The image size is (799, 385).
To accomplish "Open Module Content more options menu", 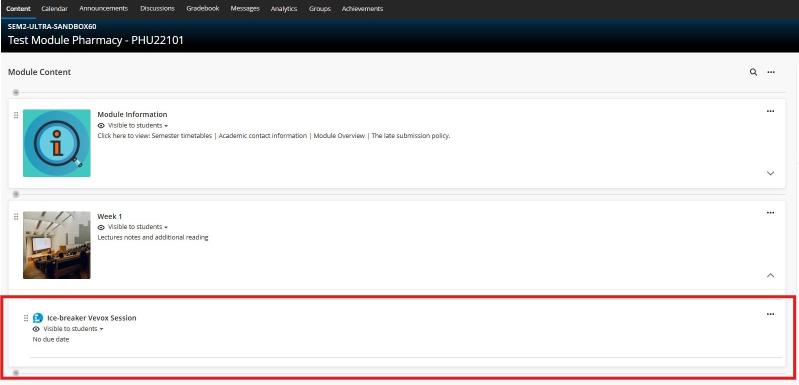I will tap(771, 72).
